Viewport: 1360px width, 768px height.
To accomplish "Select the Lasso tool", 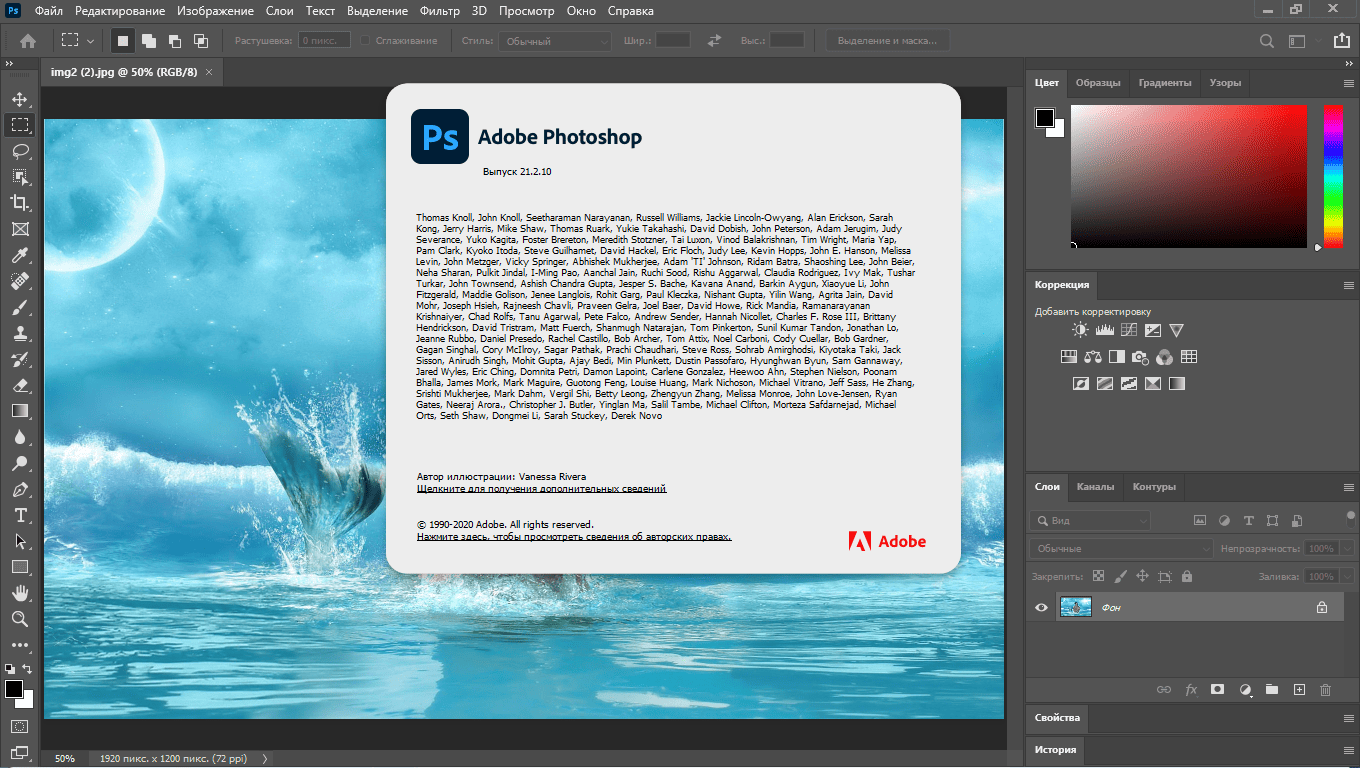I will click(19, 151).
